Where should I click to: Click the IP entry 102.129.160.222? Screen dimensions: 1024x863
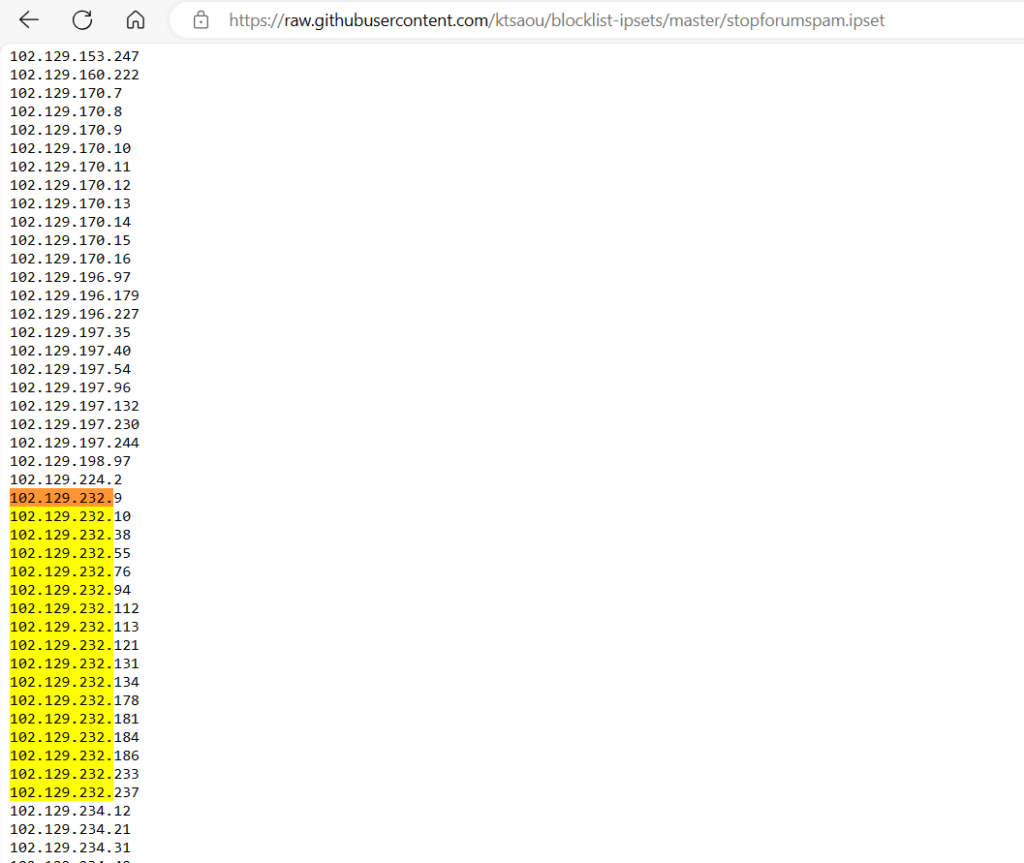(x=74, y=75)
